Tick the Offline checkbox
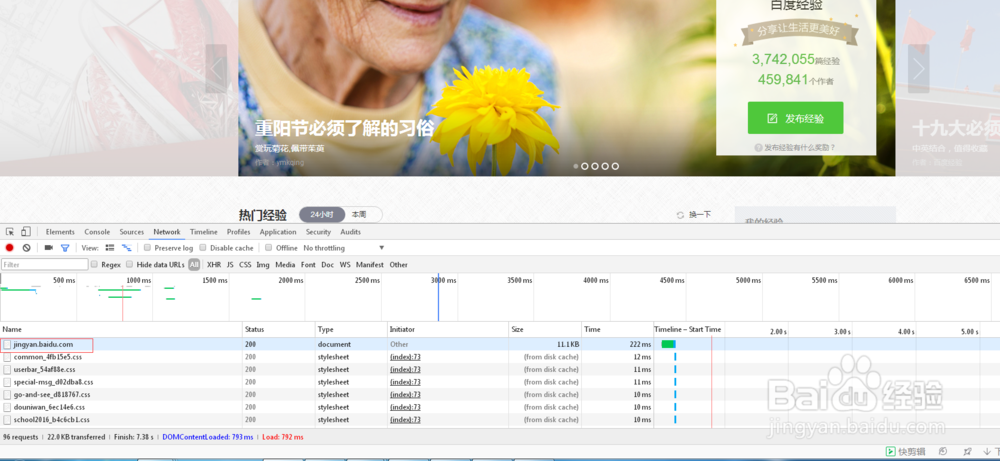Screen dimensions: 1000x461 click(x=269, y=248)
